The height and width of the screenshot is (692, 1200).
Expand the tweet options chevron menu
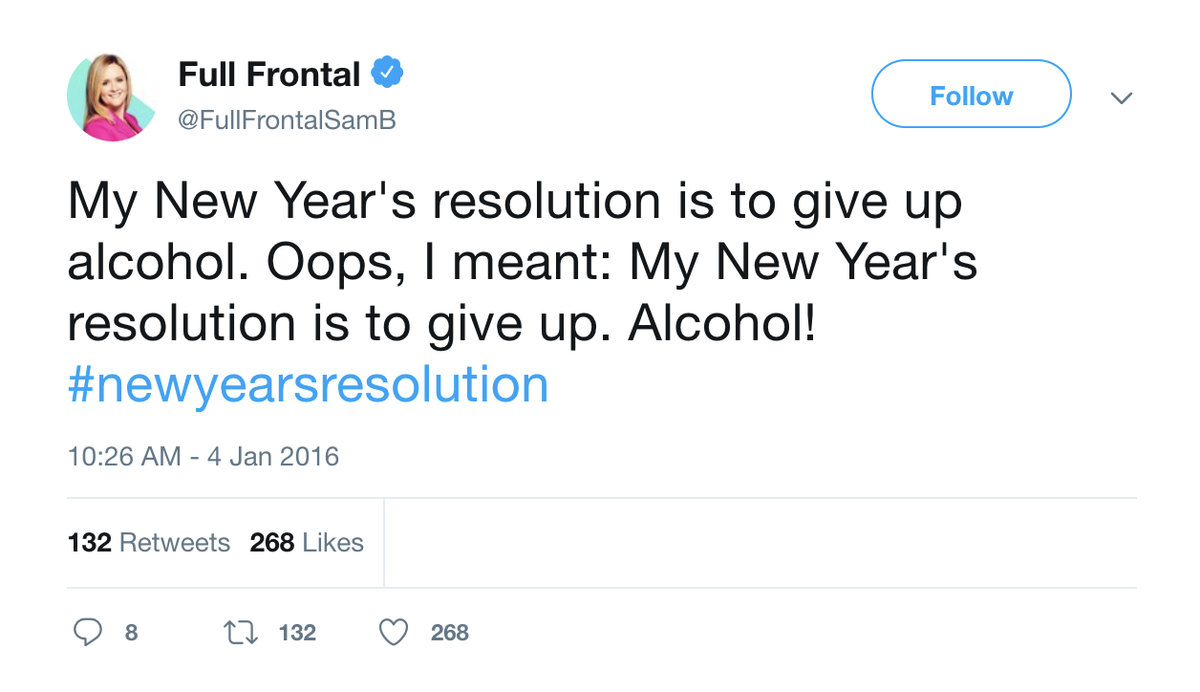tap(1122, 98)
